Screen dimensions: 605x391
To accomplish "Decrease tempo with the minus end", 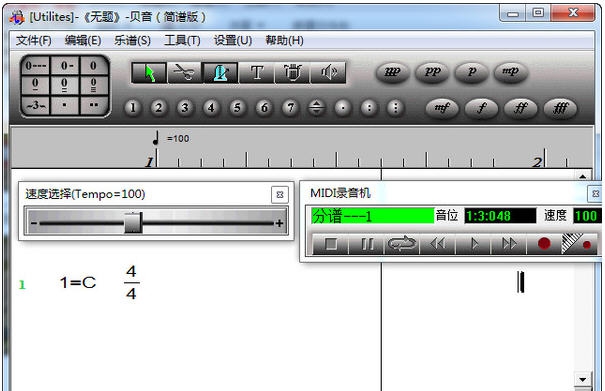I will pos(34,223).
